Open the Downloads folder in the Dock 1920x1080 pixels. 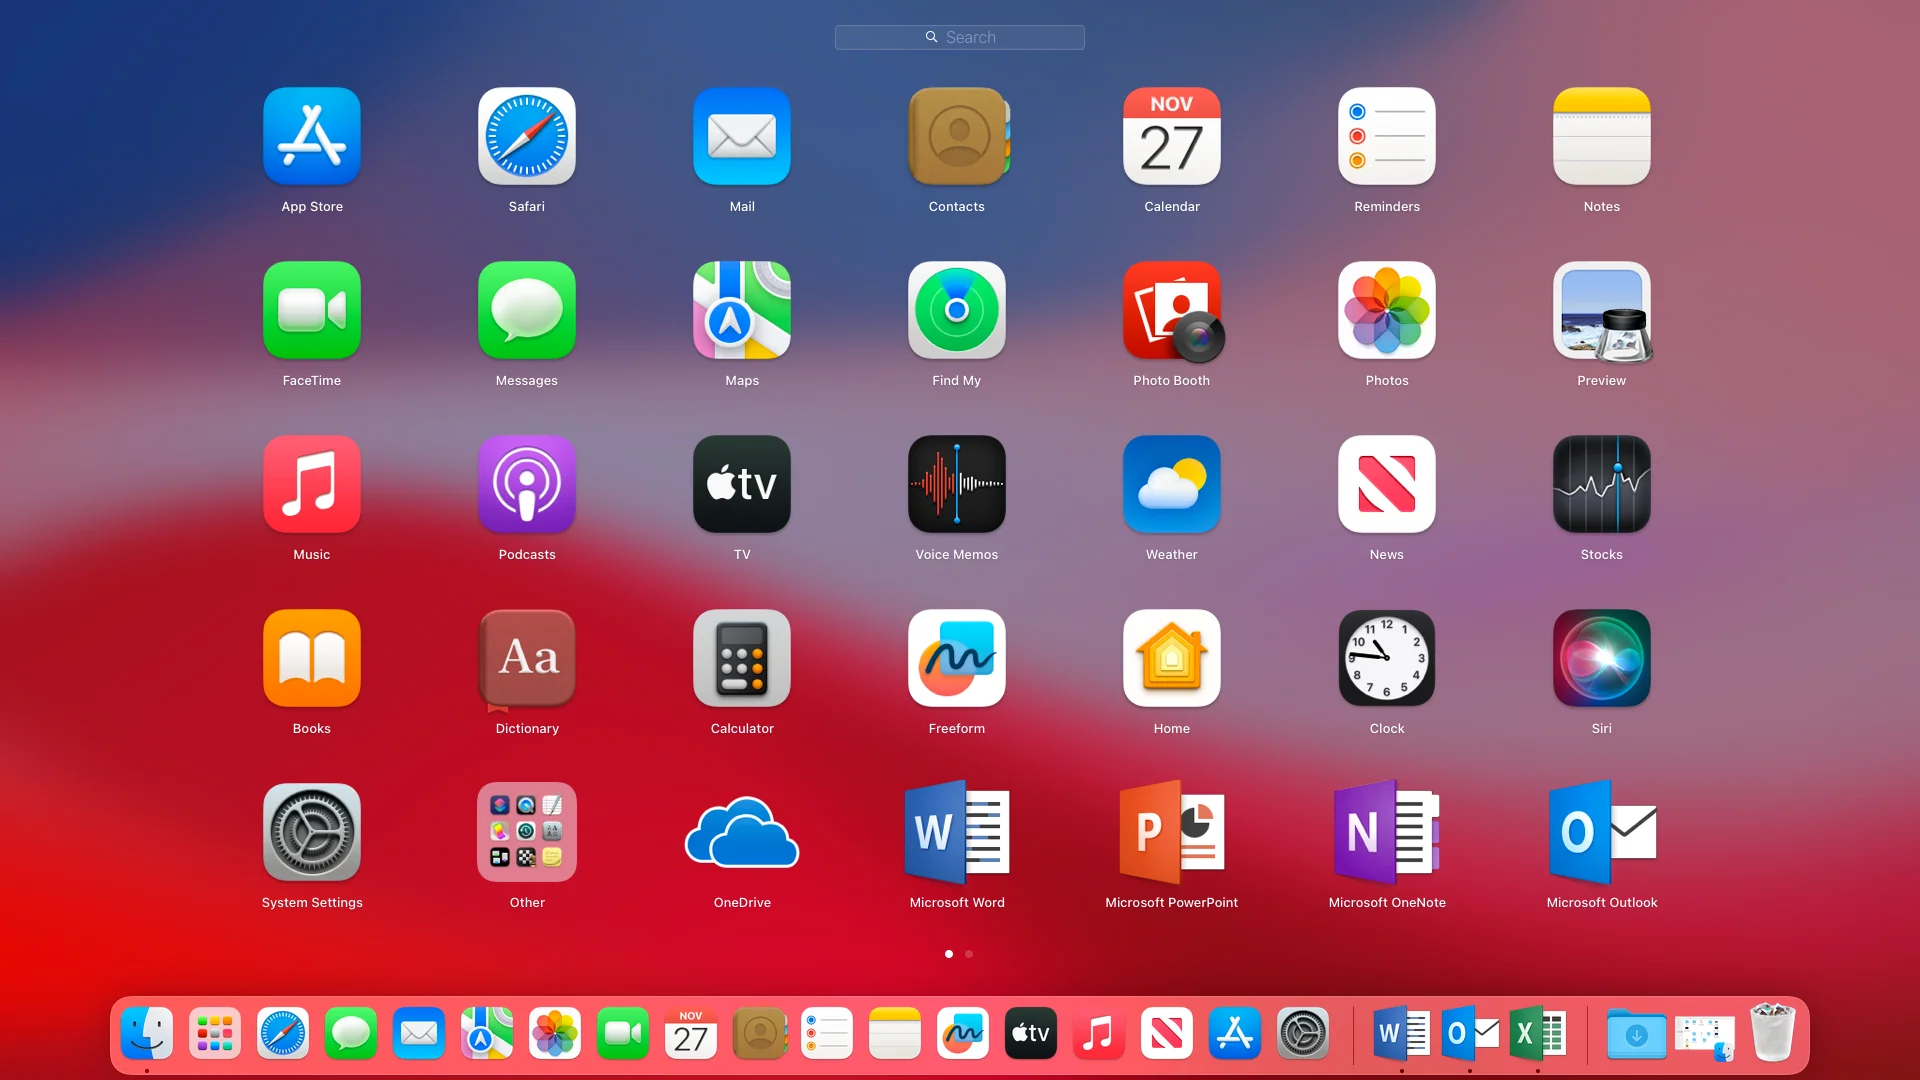click(x=1637, y=1034)
